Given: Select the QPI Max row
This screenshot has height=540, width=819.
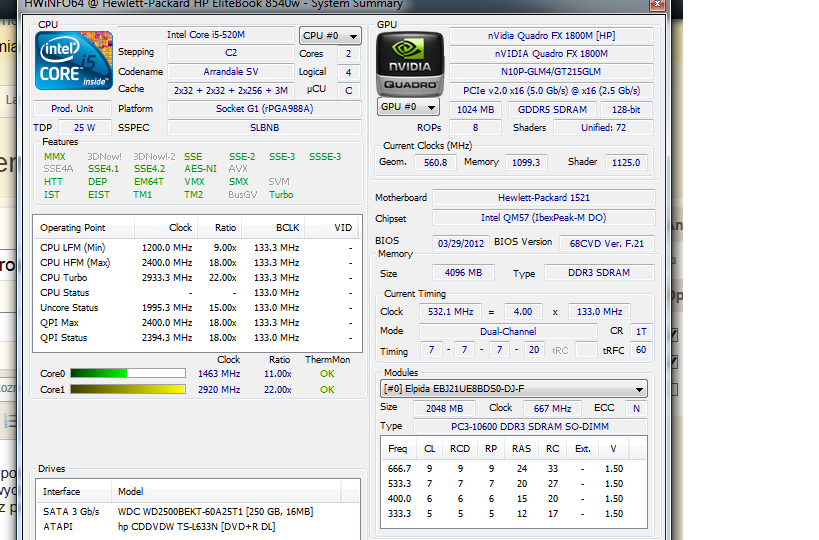Looking at the screenshot, I should (197, 323).
